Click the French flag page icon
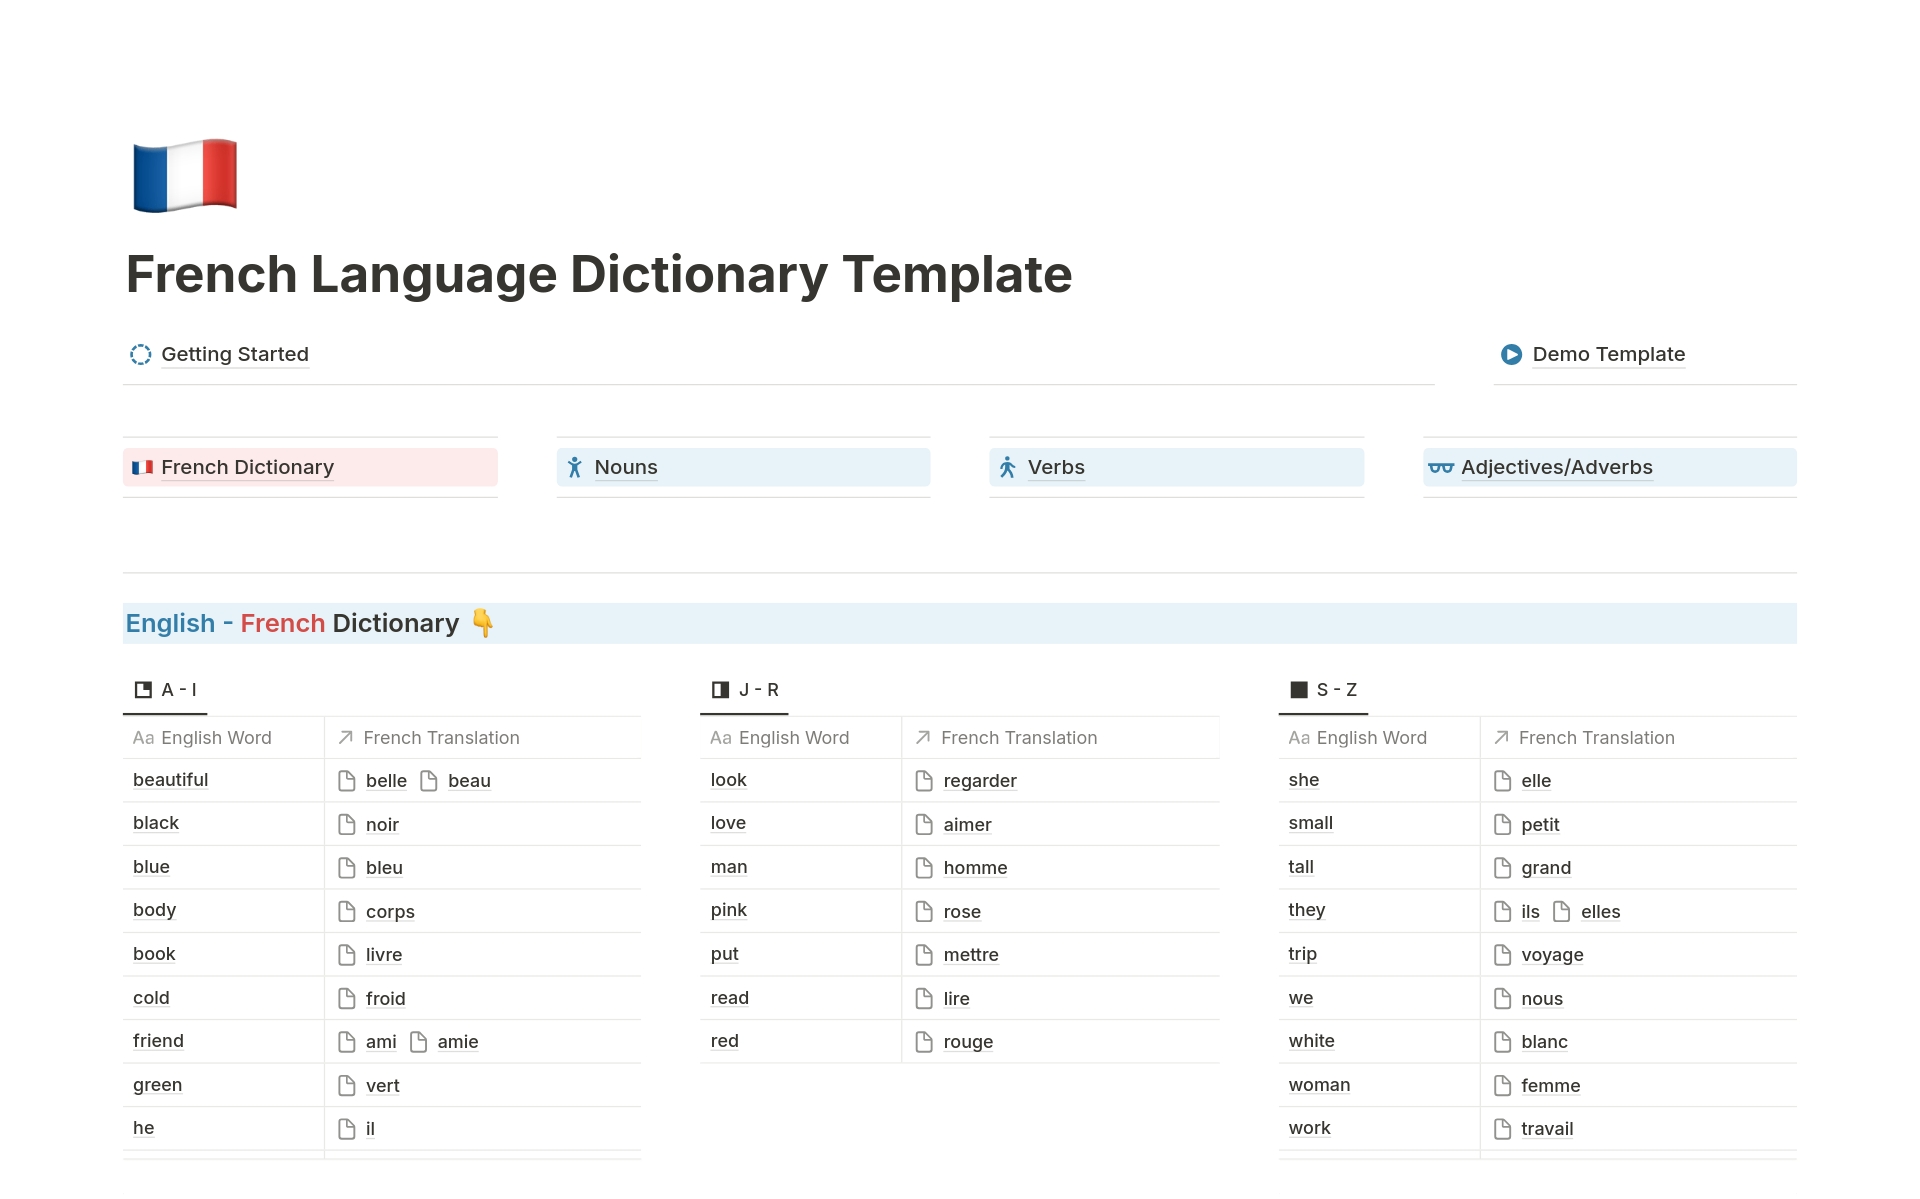 click(185, 175)
